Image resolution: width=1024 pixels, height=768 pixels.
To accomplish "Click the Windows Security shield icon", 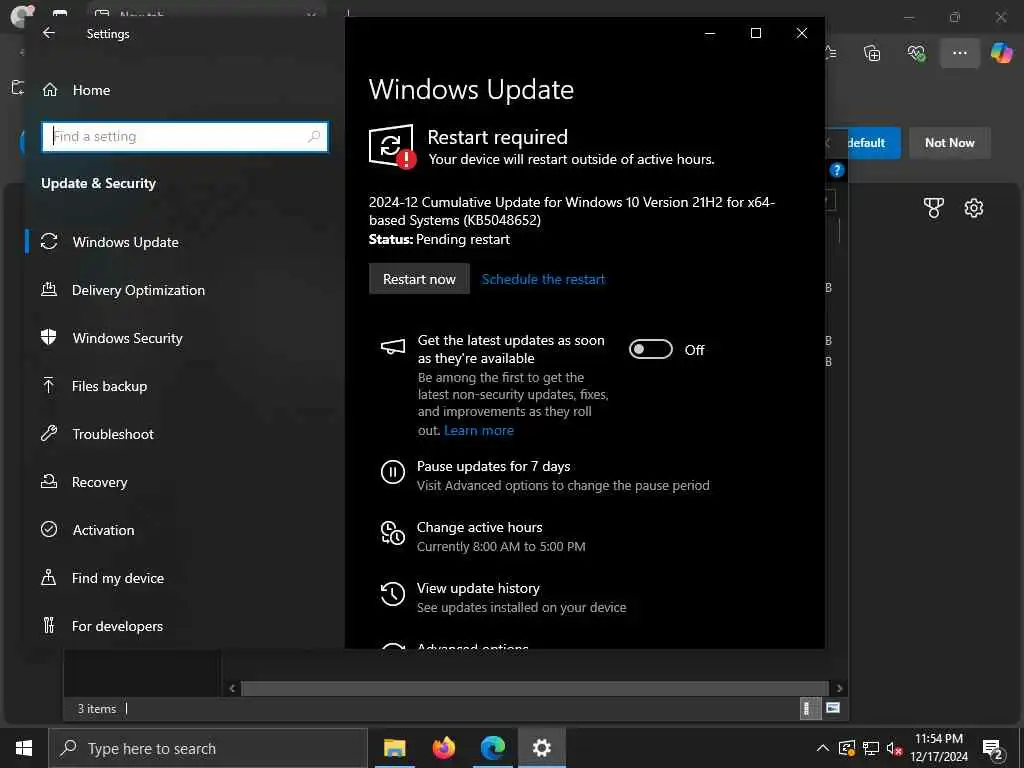I will pos(48,337).
